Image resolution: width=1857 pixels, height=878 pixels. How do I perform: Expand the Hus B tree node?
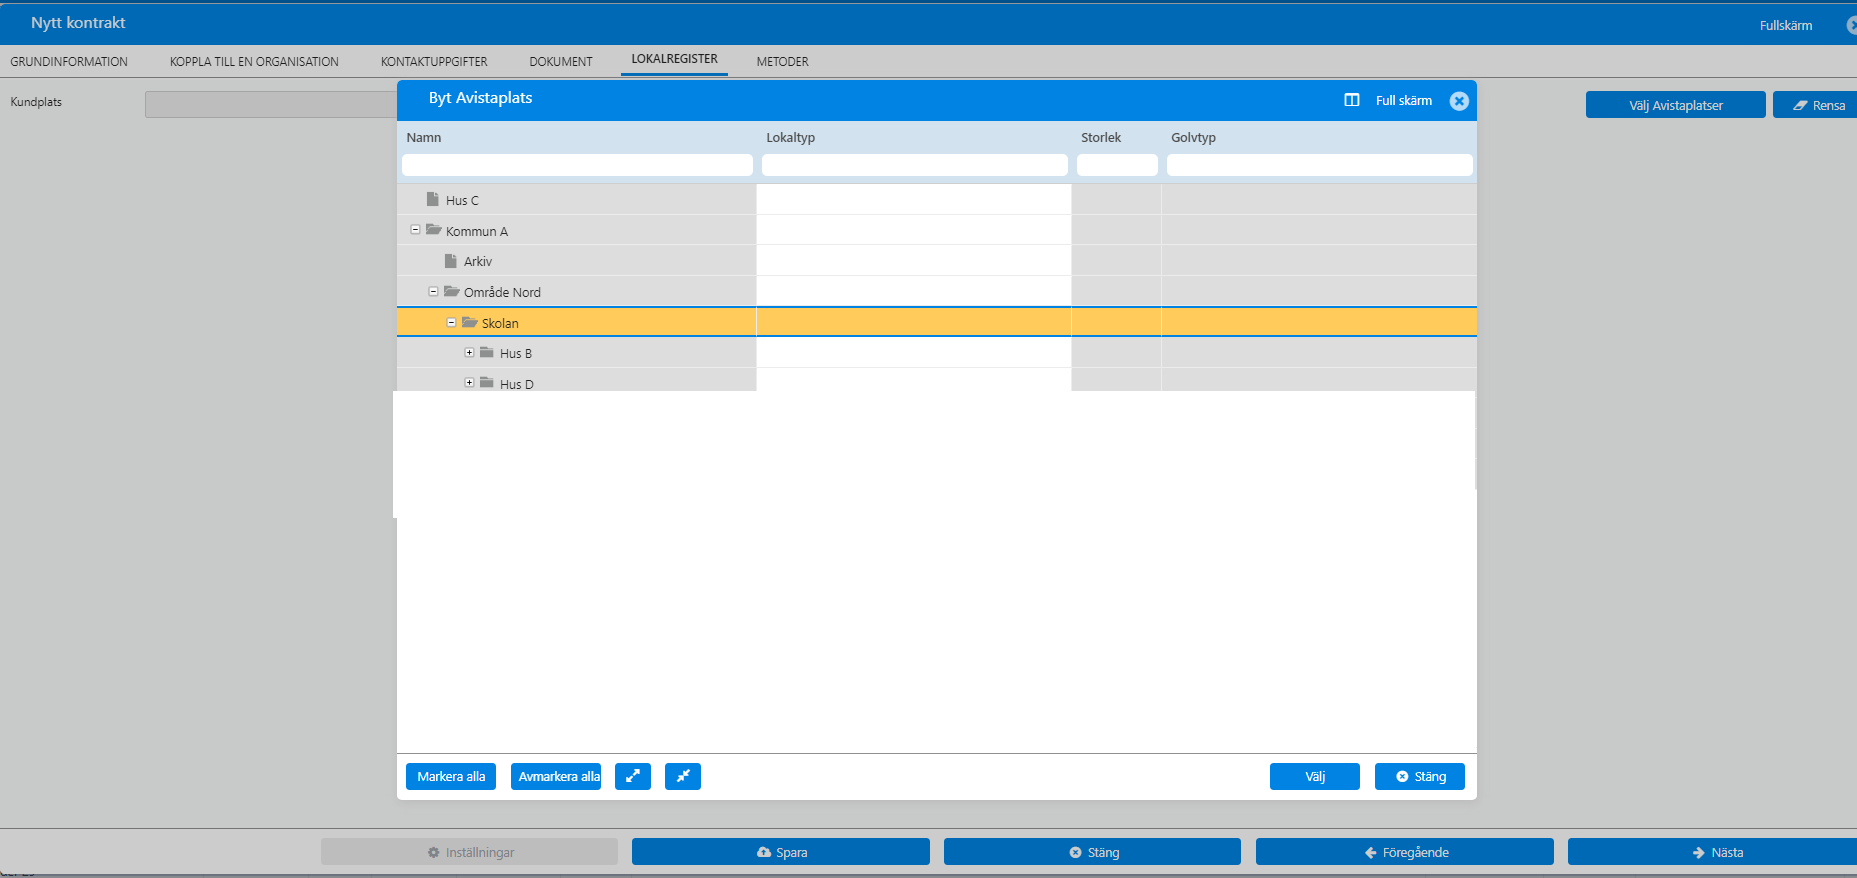click(469, 352)
